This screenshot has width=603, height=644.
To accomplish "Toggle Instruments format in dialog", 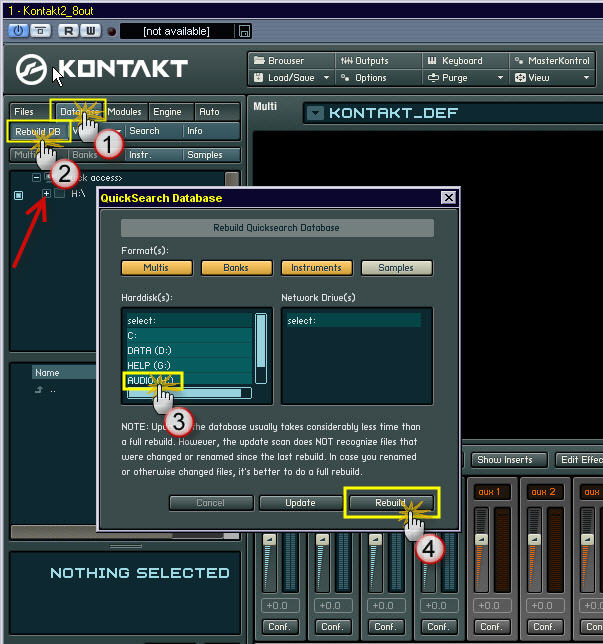I will point(316,268).
